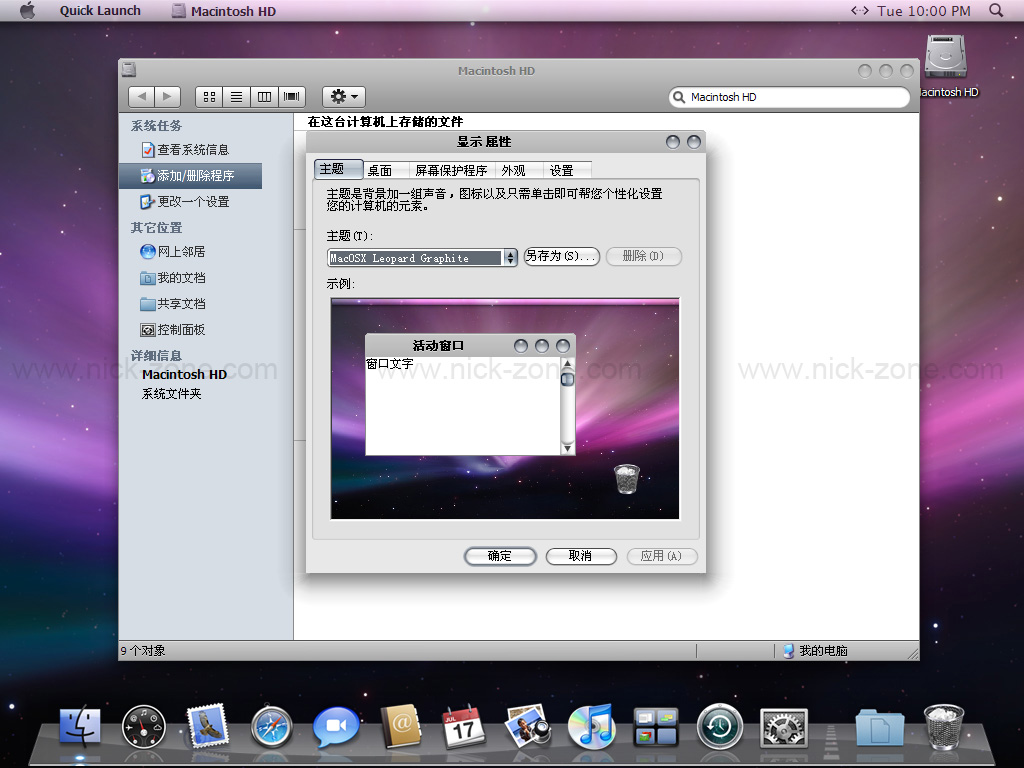Collapse the 其它位置 section header
Image resolution: width=1024 pixels, height=768 pixels.
coord(157,228)
